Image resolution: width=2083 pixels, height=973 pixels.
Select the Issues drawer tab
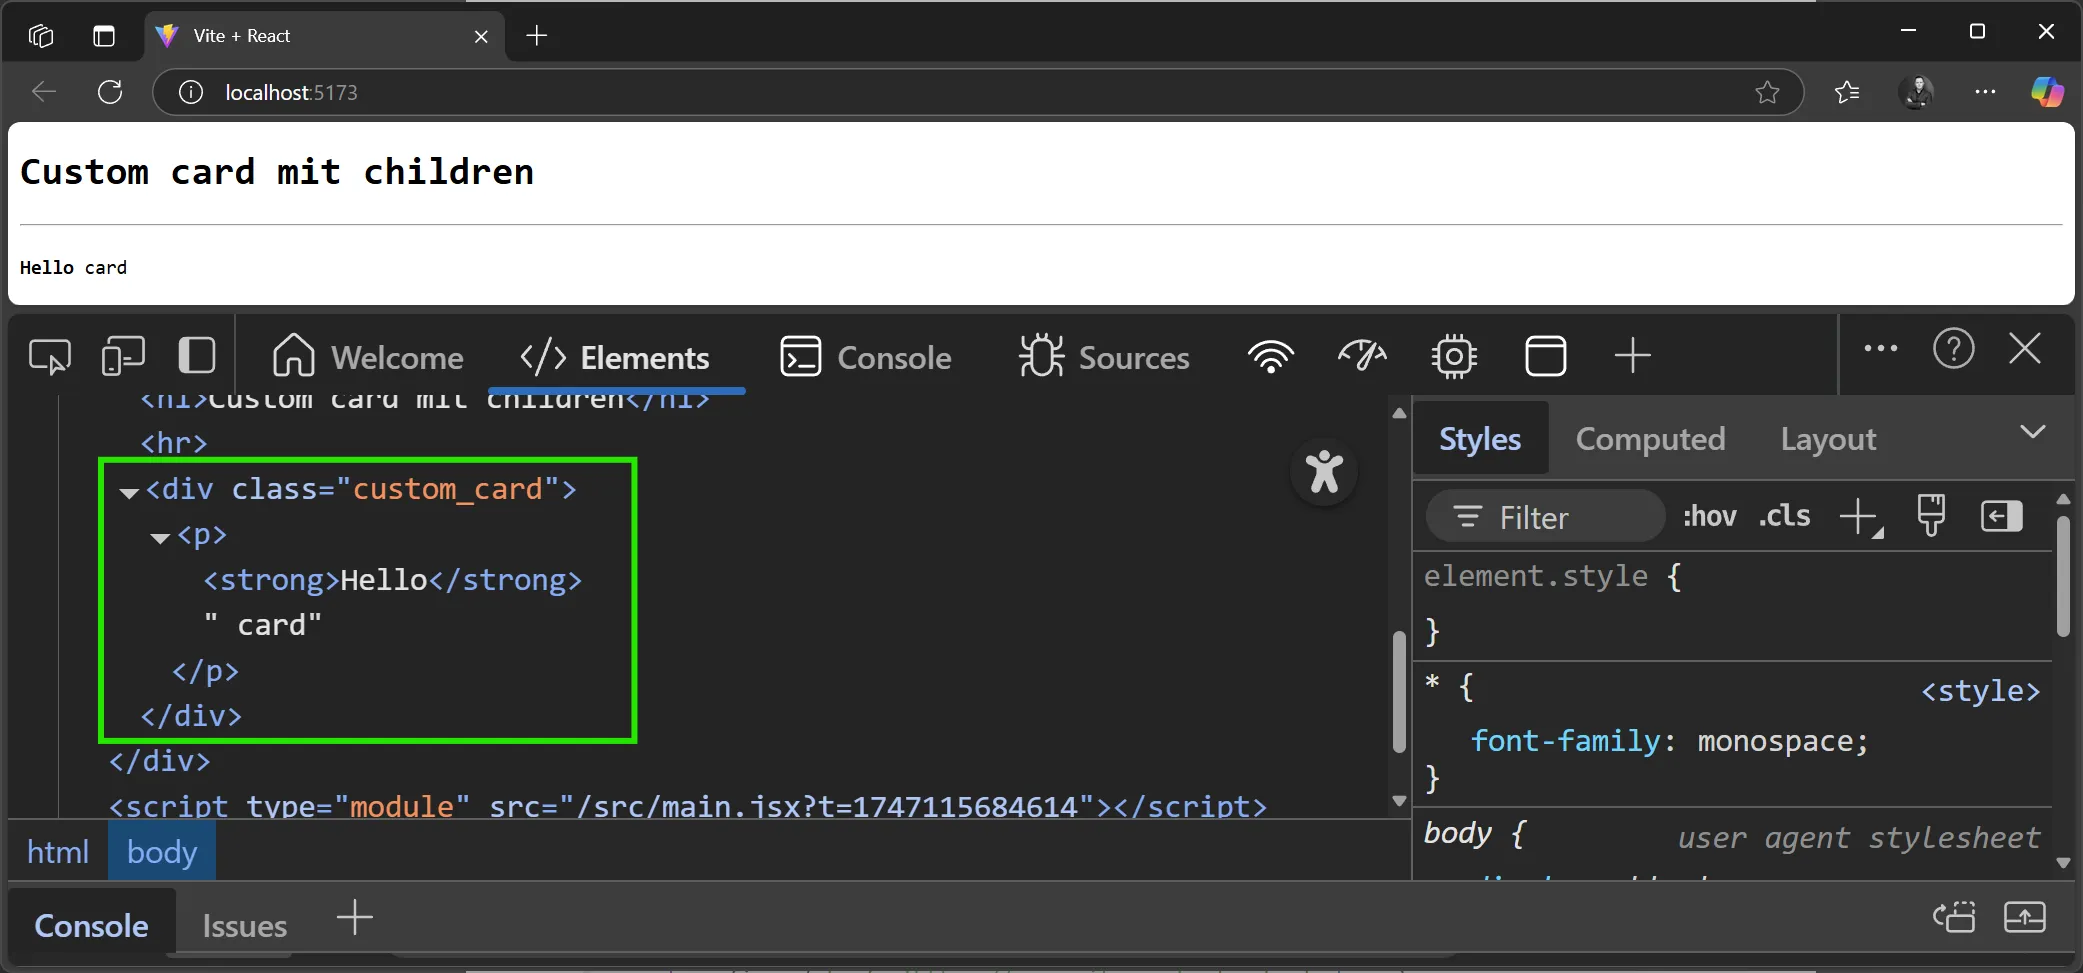(244, 926)
